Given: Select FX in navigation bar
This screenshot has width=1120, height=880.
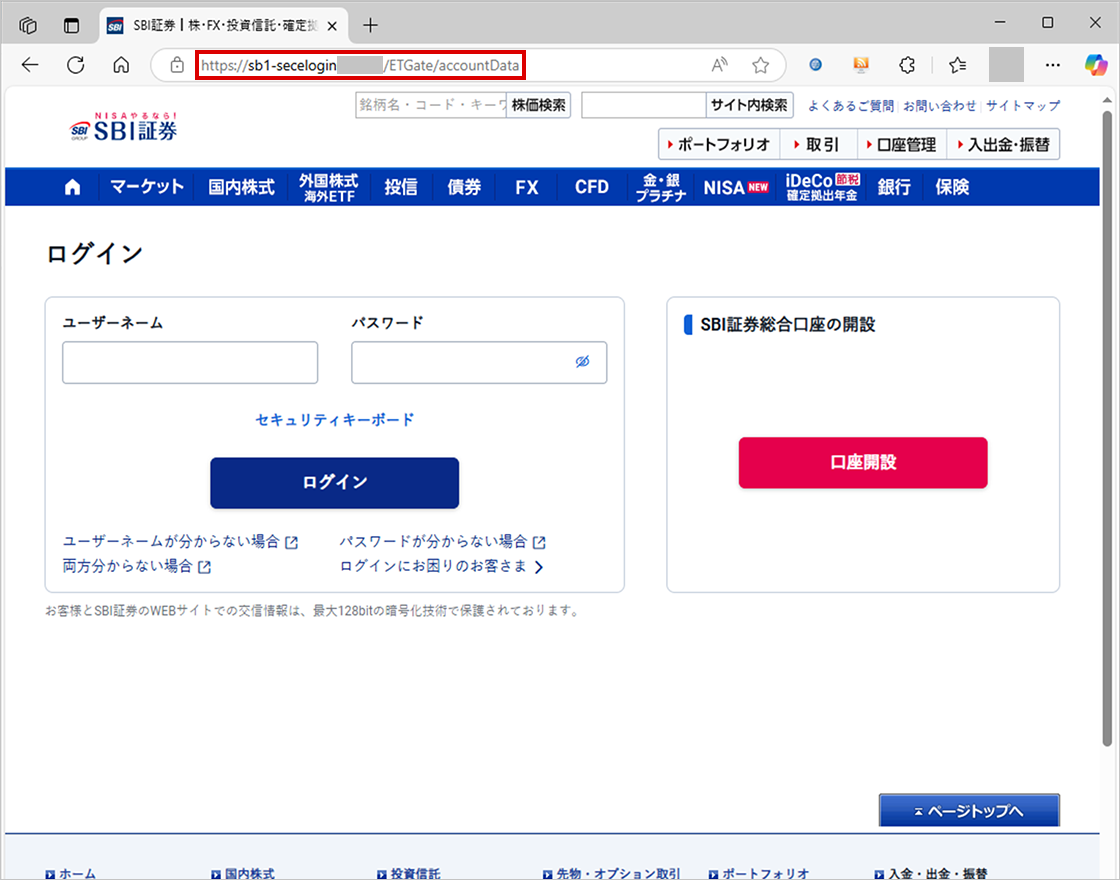Looking at the screenshot, I should 526,187.
